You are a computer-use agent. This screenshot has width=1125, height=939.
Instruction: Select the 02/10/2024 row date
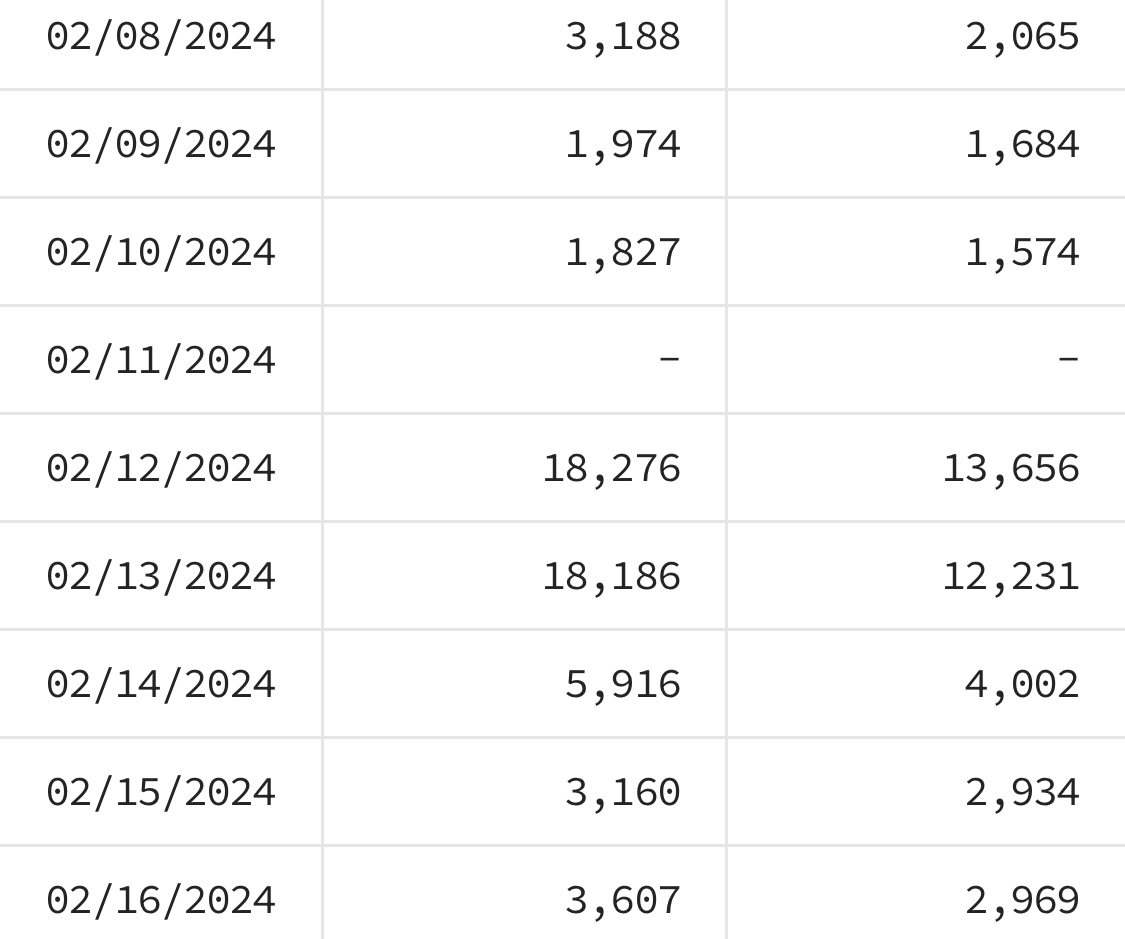[x=161, y=253]
